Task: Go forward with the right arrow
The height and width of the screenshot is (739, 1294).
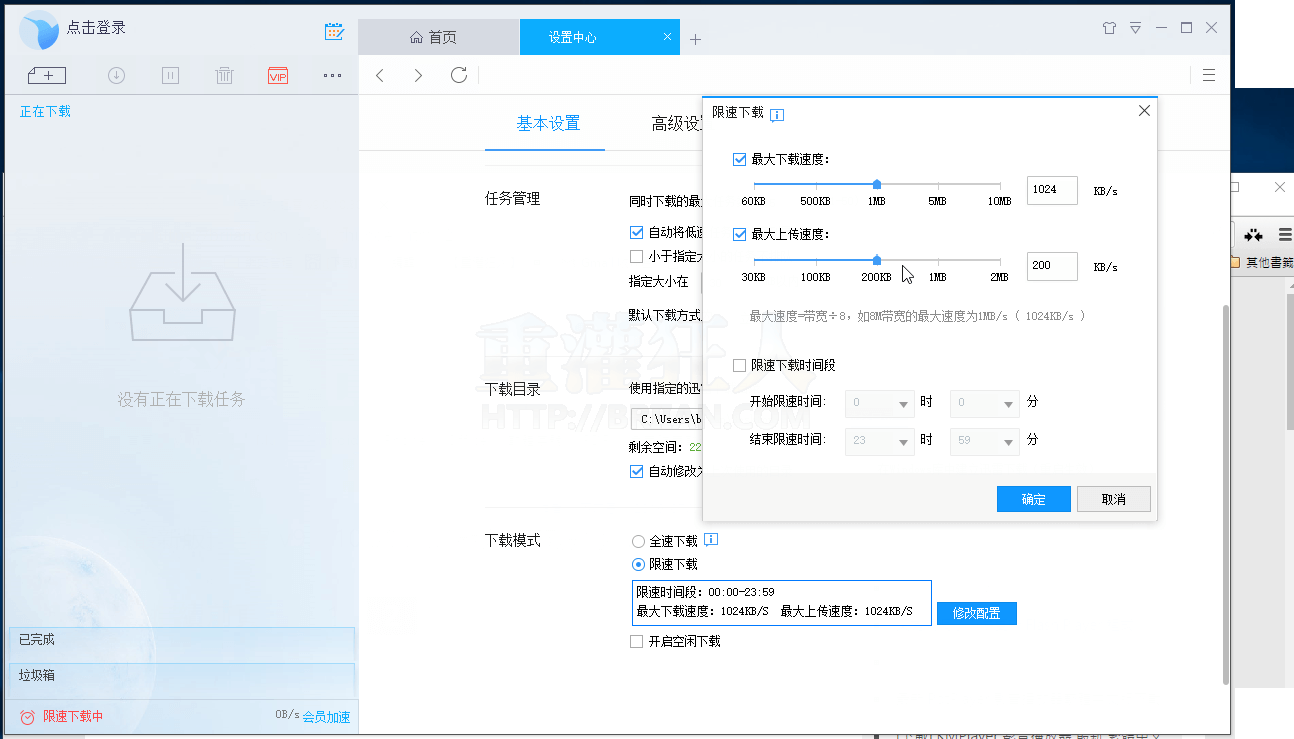Action: 418,75
